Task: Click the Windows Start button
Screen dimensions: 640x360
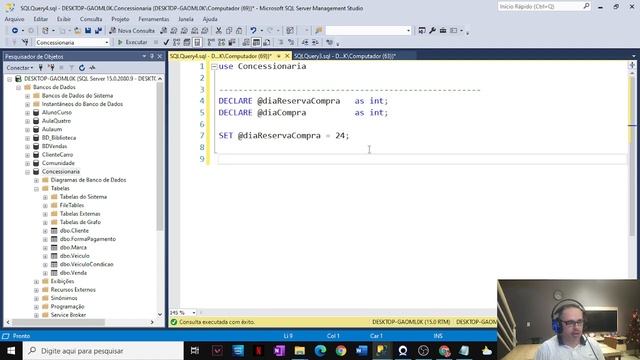Action: [x=11, y=351]
